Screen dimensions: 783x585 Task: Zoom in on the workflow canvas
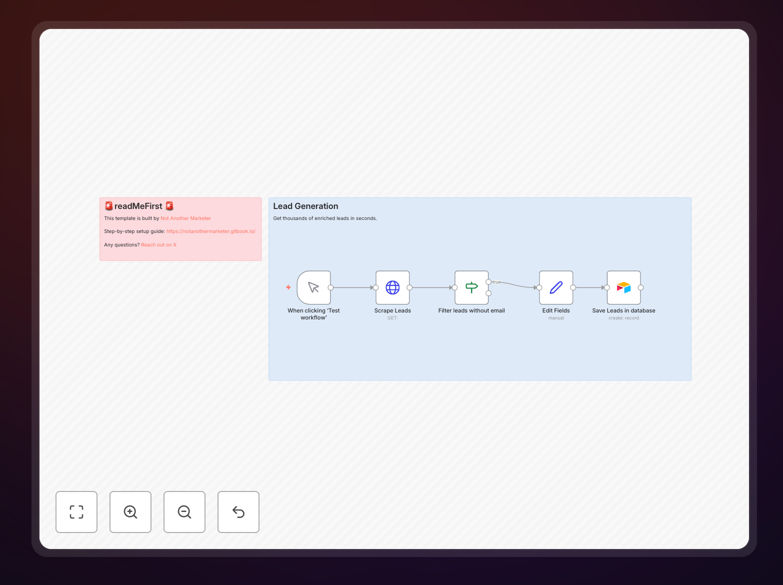[130, 512]
